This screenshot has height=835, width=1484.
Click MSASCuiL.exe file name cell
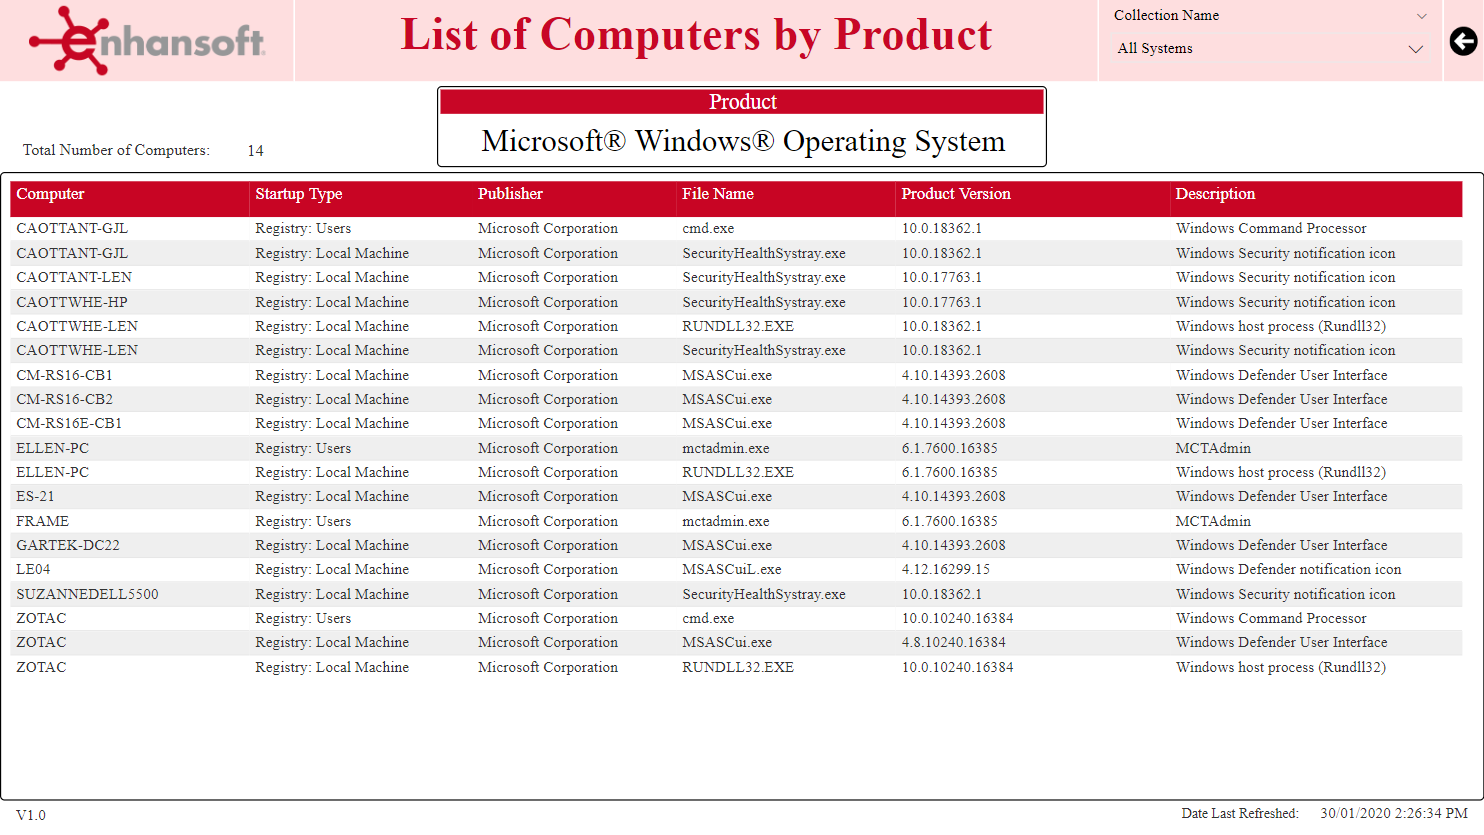tap(732, 569)
